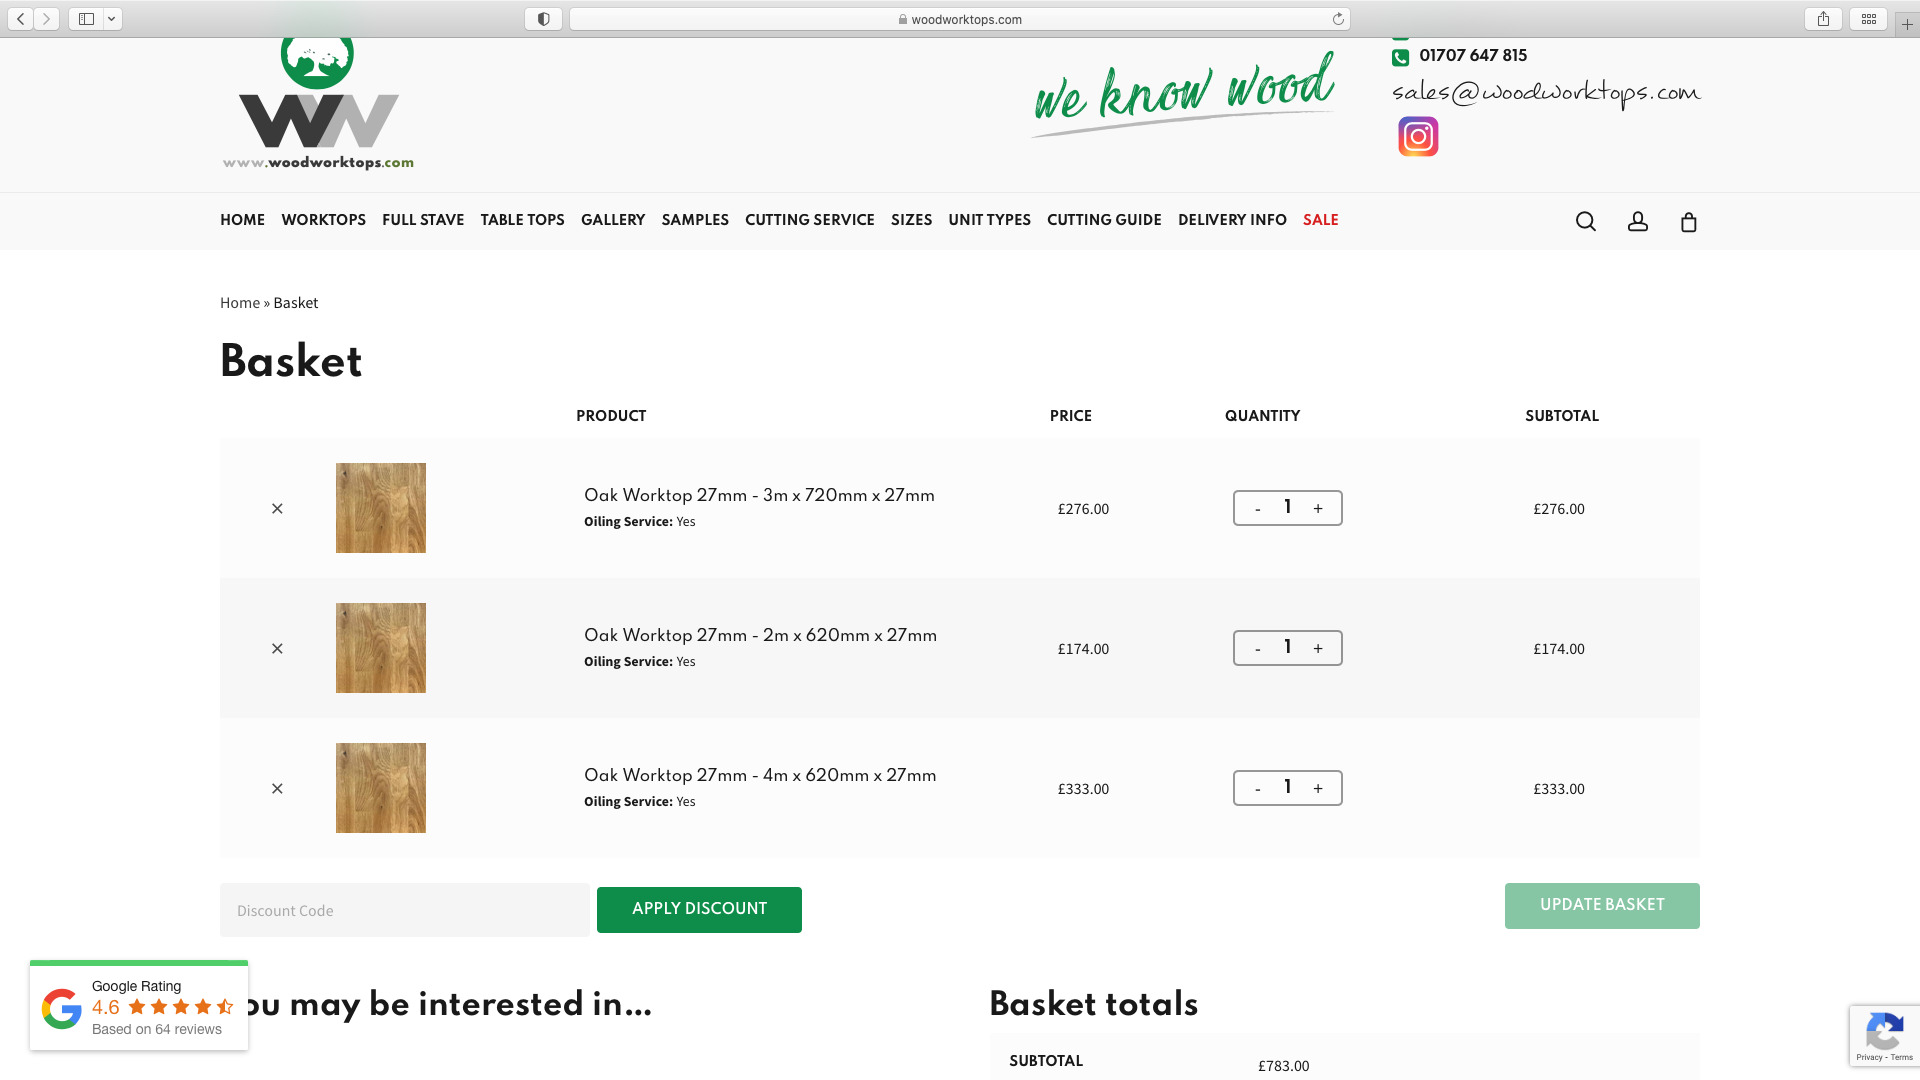Decrease quantity of the £333.00 worktop
Image resolution: width=1920 pixels, height=1080 pixels.
click(1257, 789)
